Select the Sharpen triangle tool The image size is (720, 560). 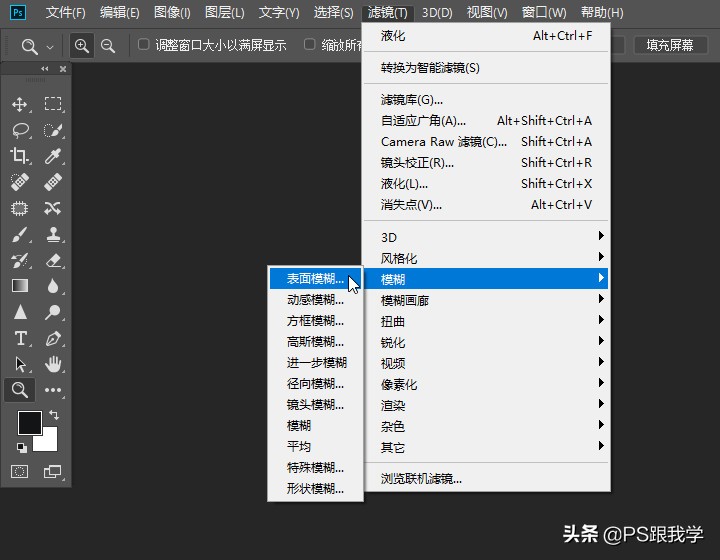tap(20, 312)
